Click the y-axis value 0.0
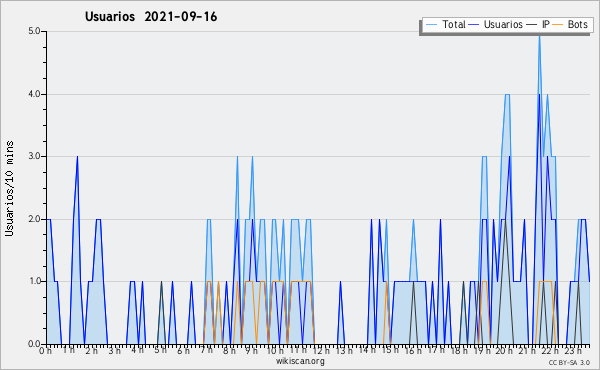This screenshot has height=370, width=600. [x=34, y=344]
